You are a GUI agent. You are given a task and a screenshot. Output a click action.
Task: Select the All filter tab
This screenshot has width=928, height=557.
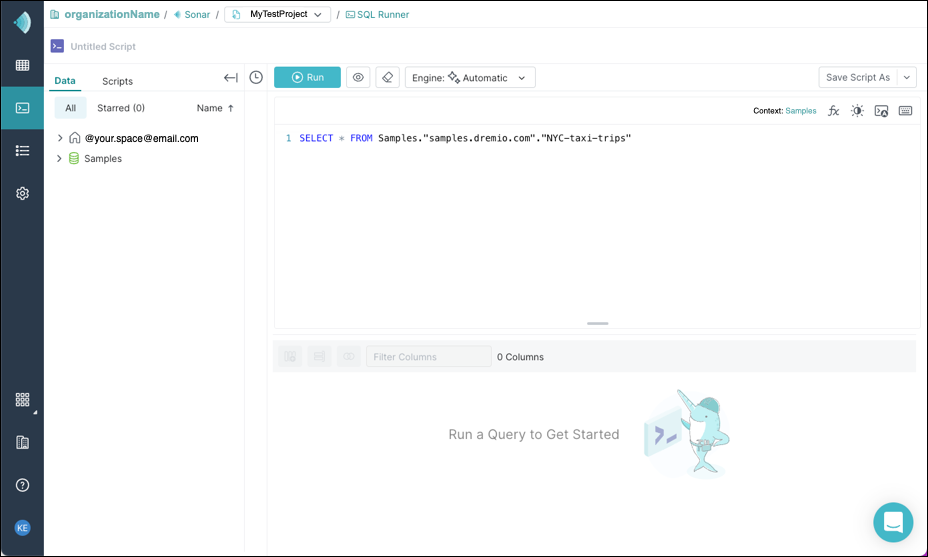click(x=70, y=108)
